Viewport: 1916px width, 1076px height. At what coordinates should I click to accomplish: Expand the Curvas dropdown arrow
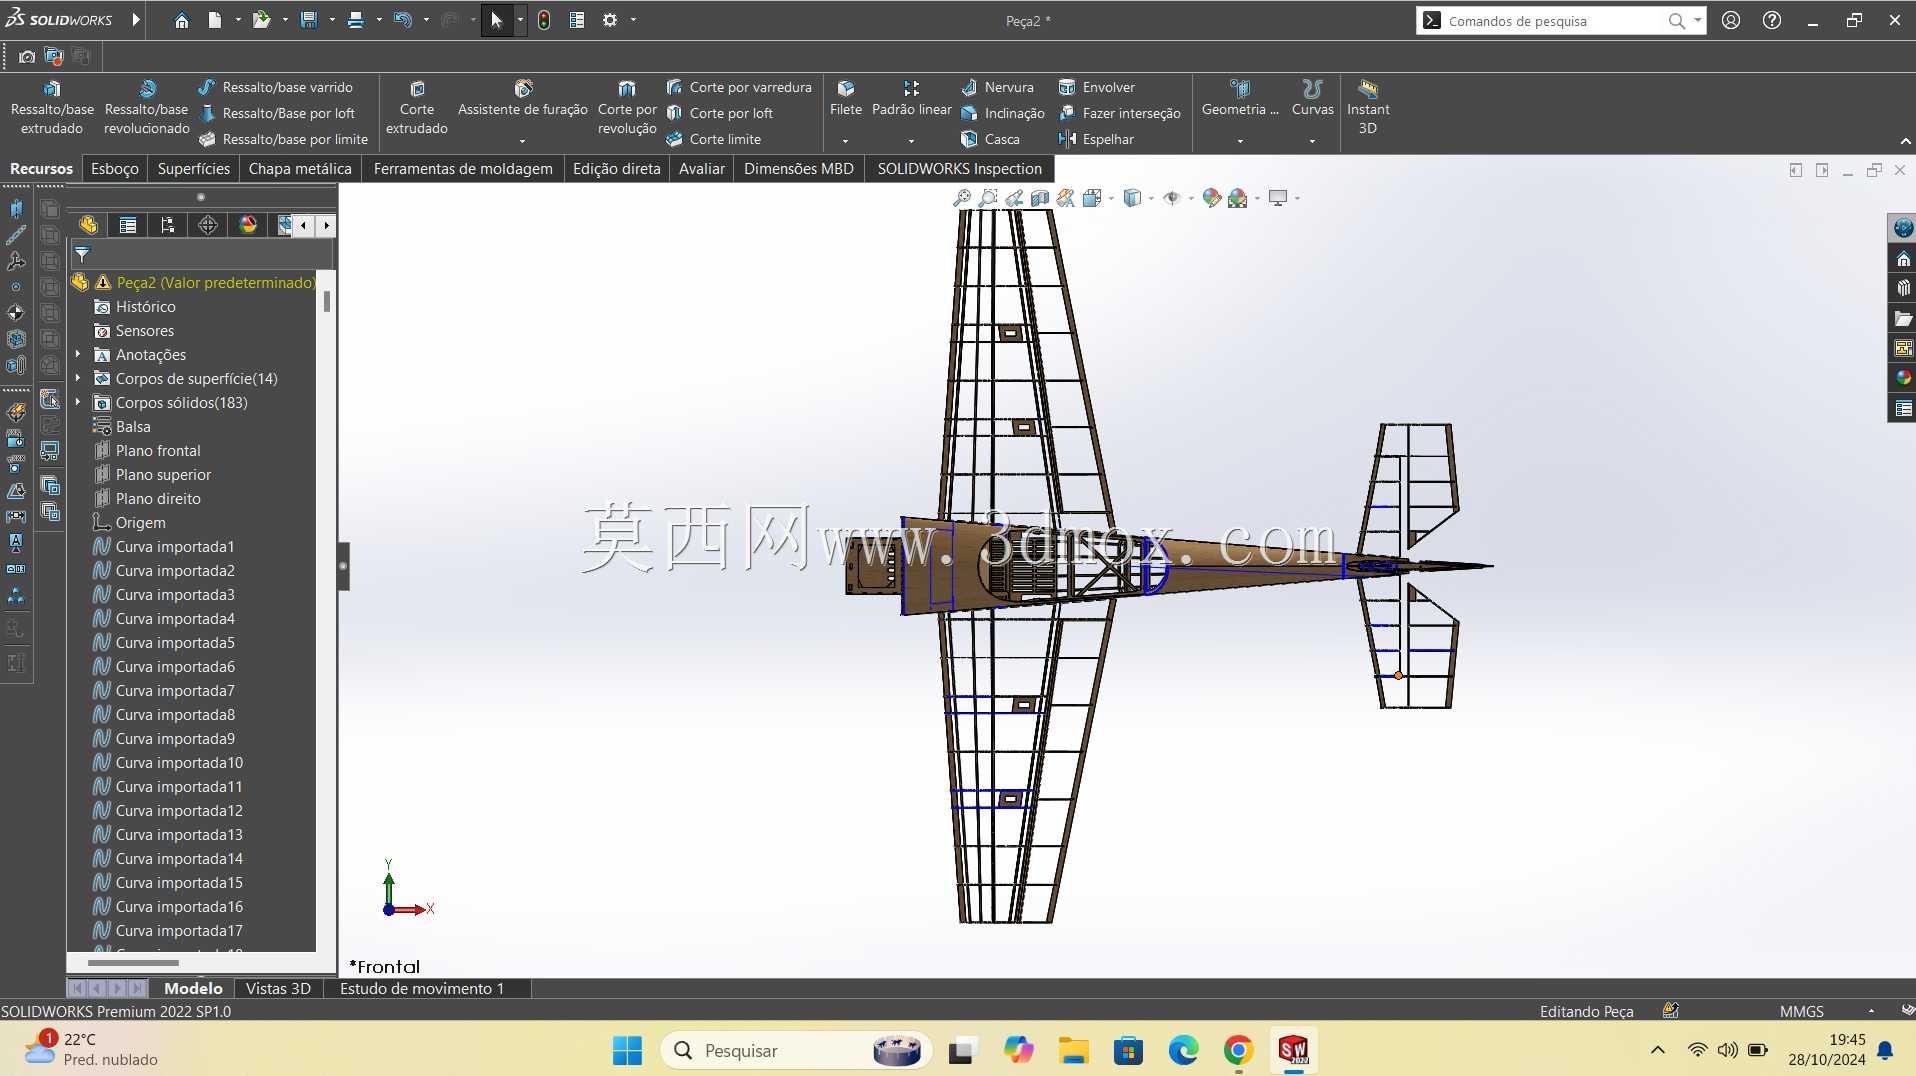[x=1312, y=141]
